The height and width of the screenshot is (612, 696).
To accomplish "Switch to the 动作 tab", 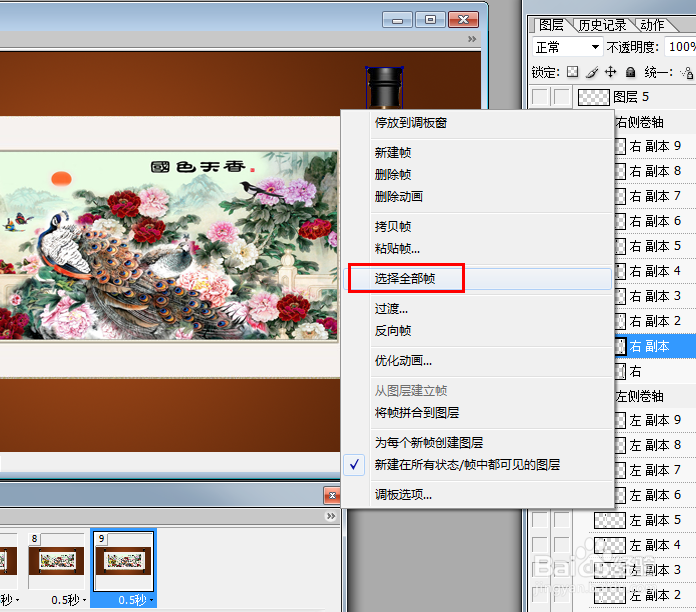I will 652,25.
